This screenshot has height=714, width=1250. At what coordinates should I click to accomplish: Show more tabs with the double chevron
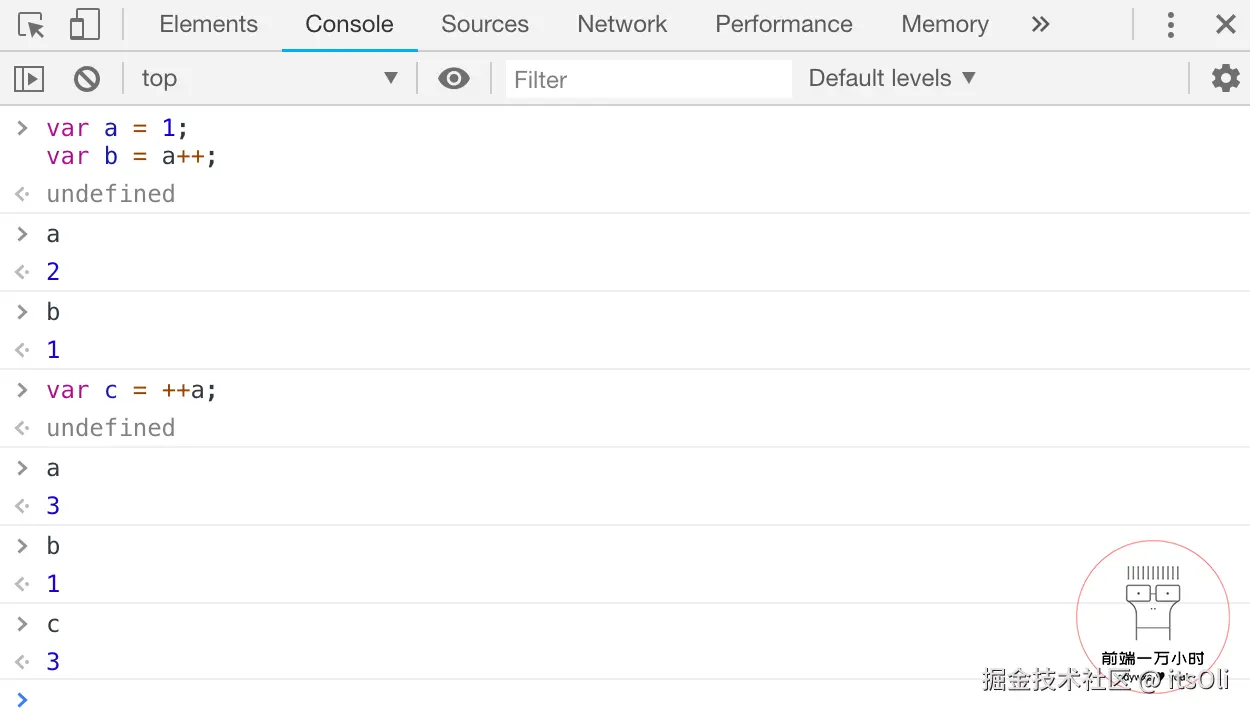click(x=1041, y=25)
